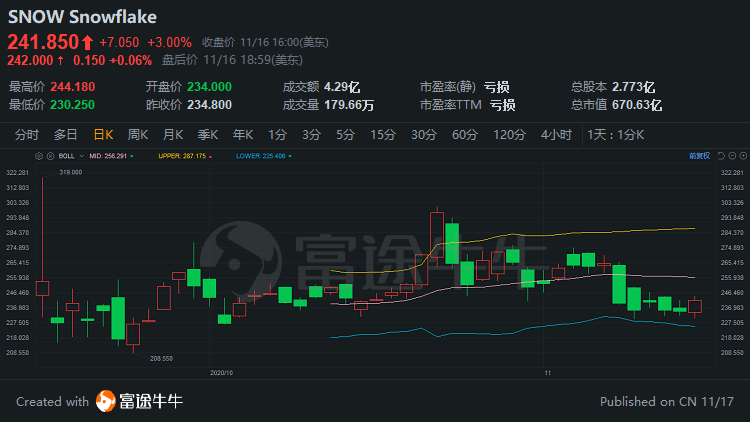Viewport: 750px width, 422px height.
Task: Select the 季K tab
Action: 208,135
